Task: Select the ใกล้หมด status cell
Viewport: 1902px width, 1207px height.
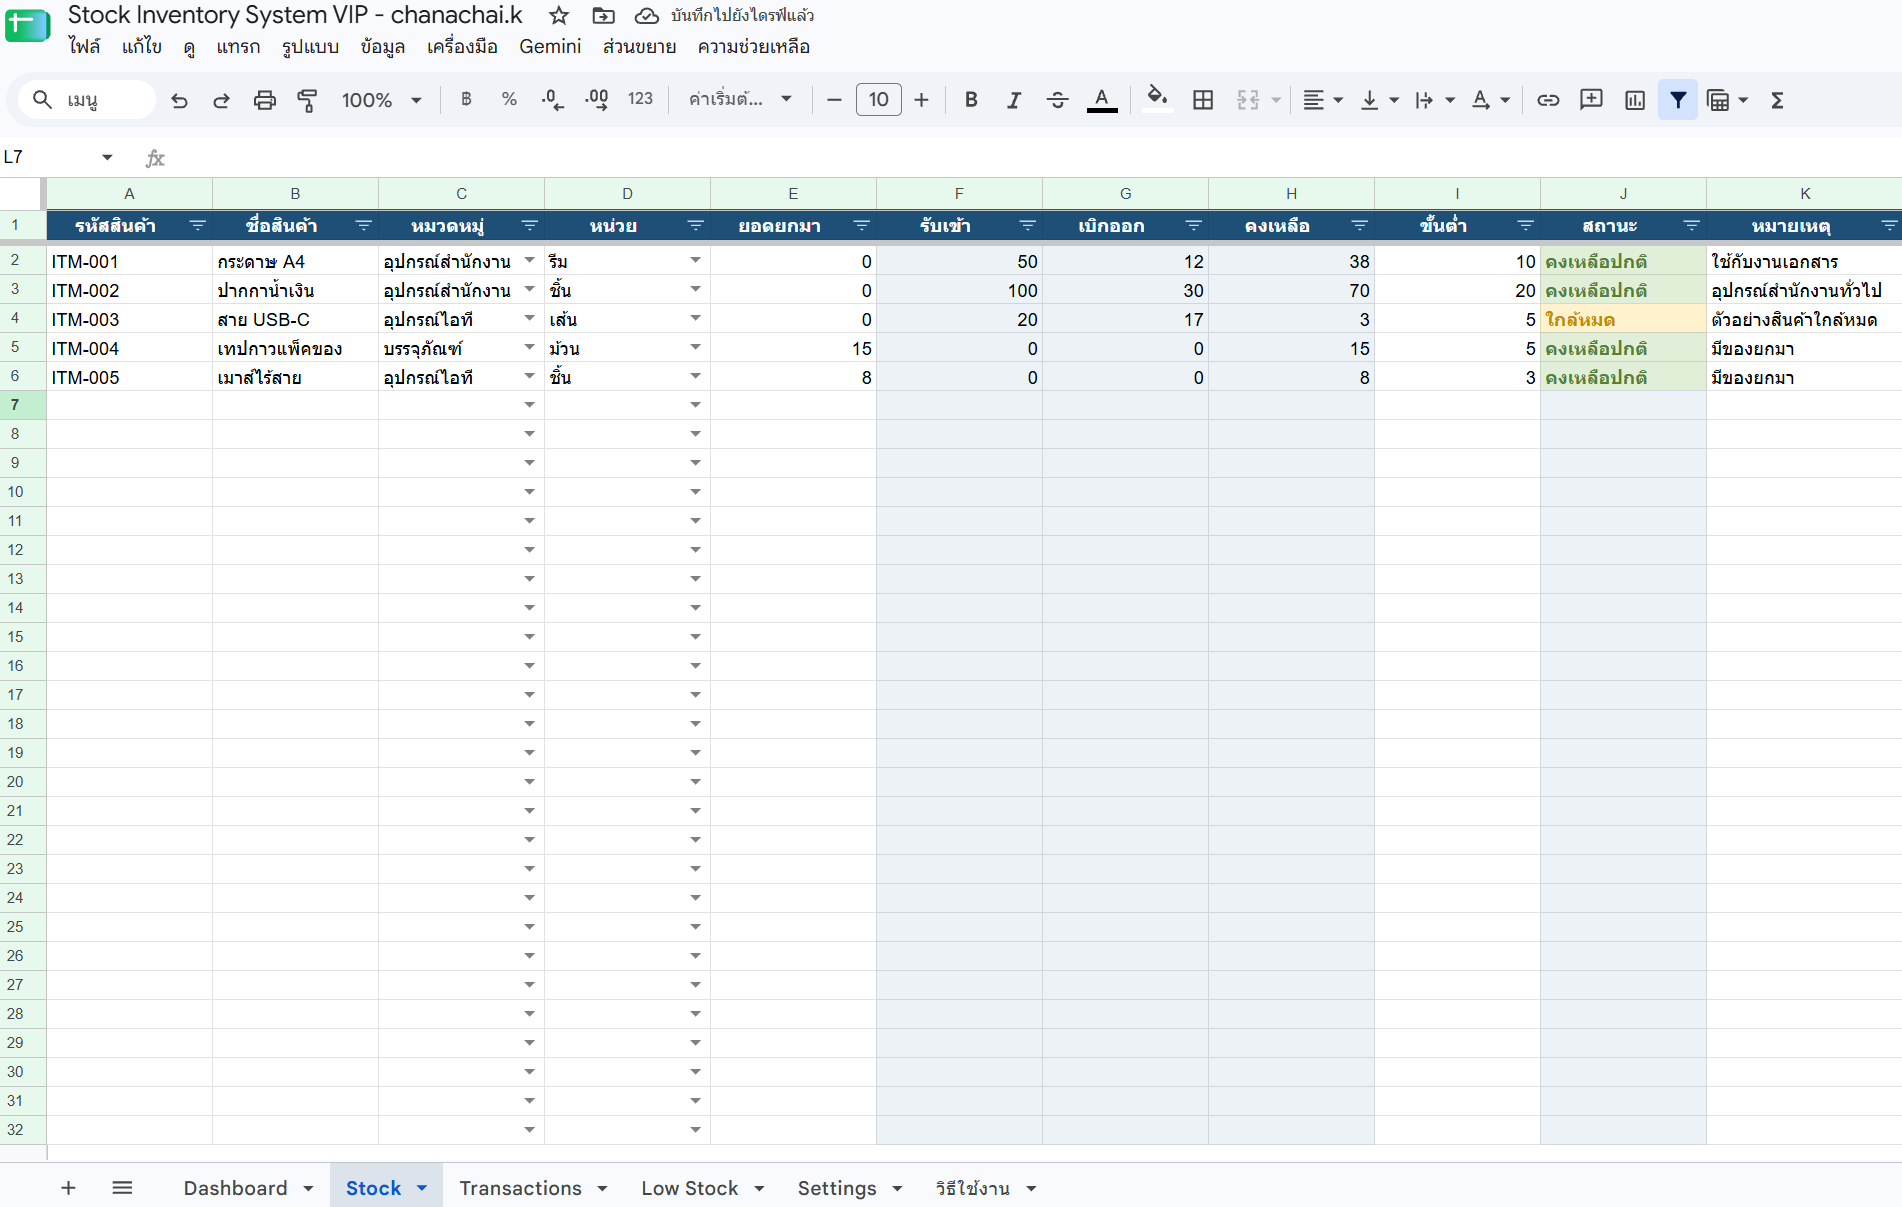Action: point(1623,319)
